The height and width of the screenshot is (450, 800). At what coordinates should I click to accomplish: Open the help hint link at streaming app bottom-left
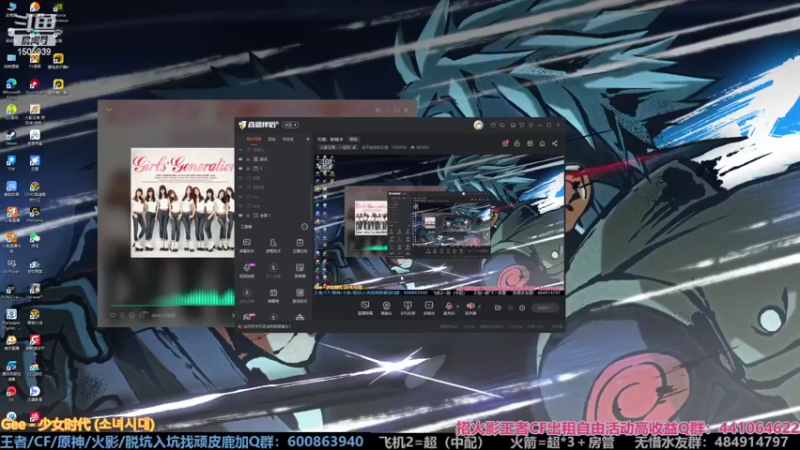click(x=265, y=327)
